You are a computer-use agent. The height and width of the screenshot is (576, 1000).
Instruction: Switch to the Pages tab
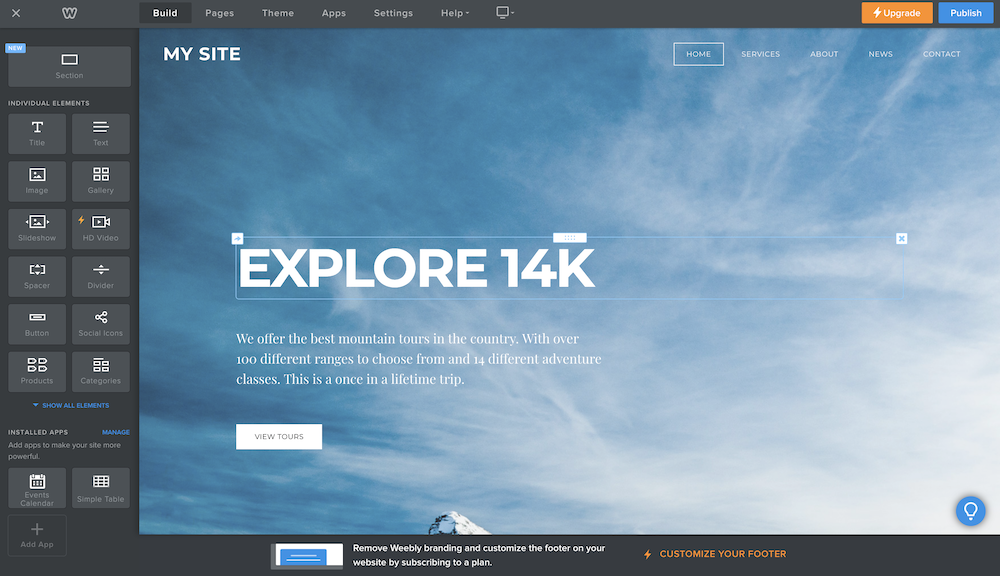pyautogui.click(x=219, y=13)
